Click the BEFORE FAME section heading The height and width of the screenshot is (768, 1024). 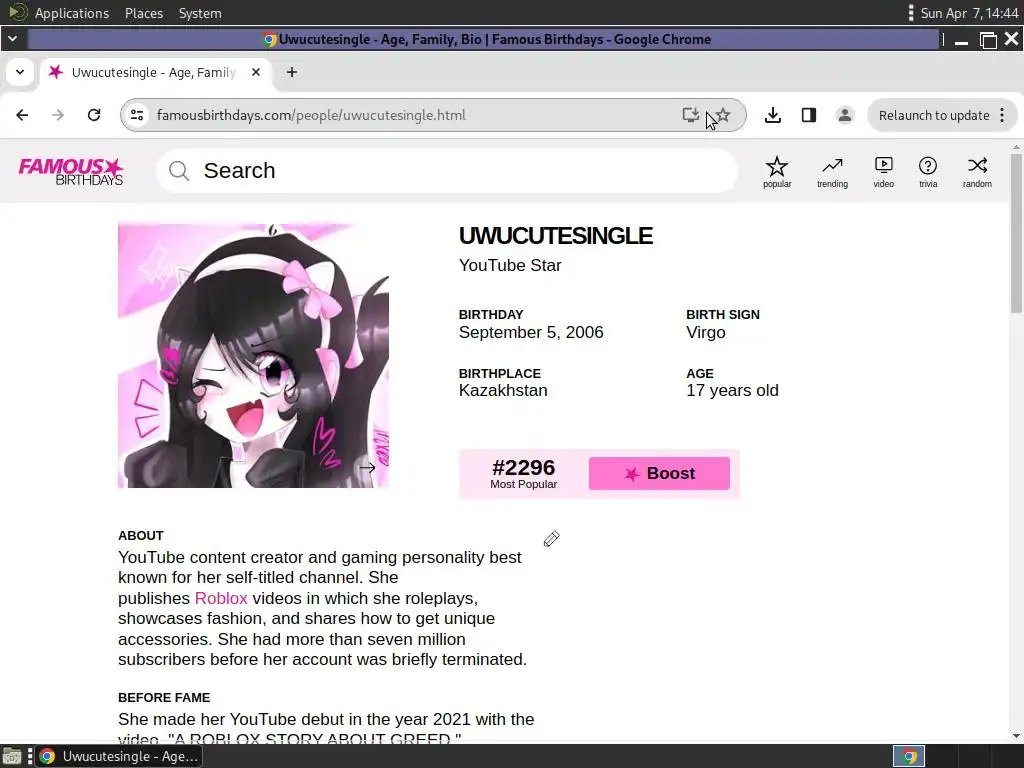[x=164, y=697]
